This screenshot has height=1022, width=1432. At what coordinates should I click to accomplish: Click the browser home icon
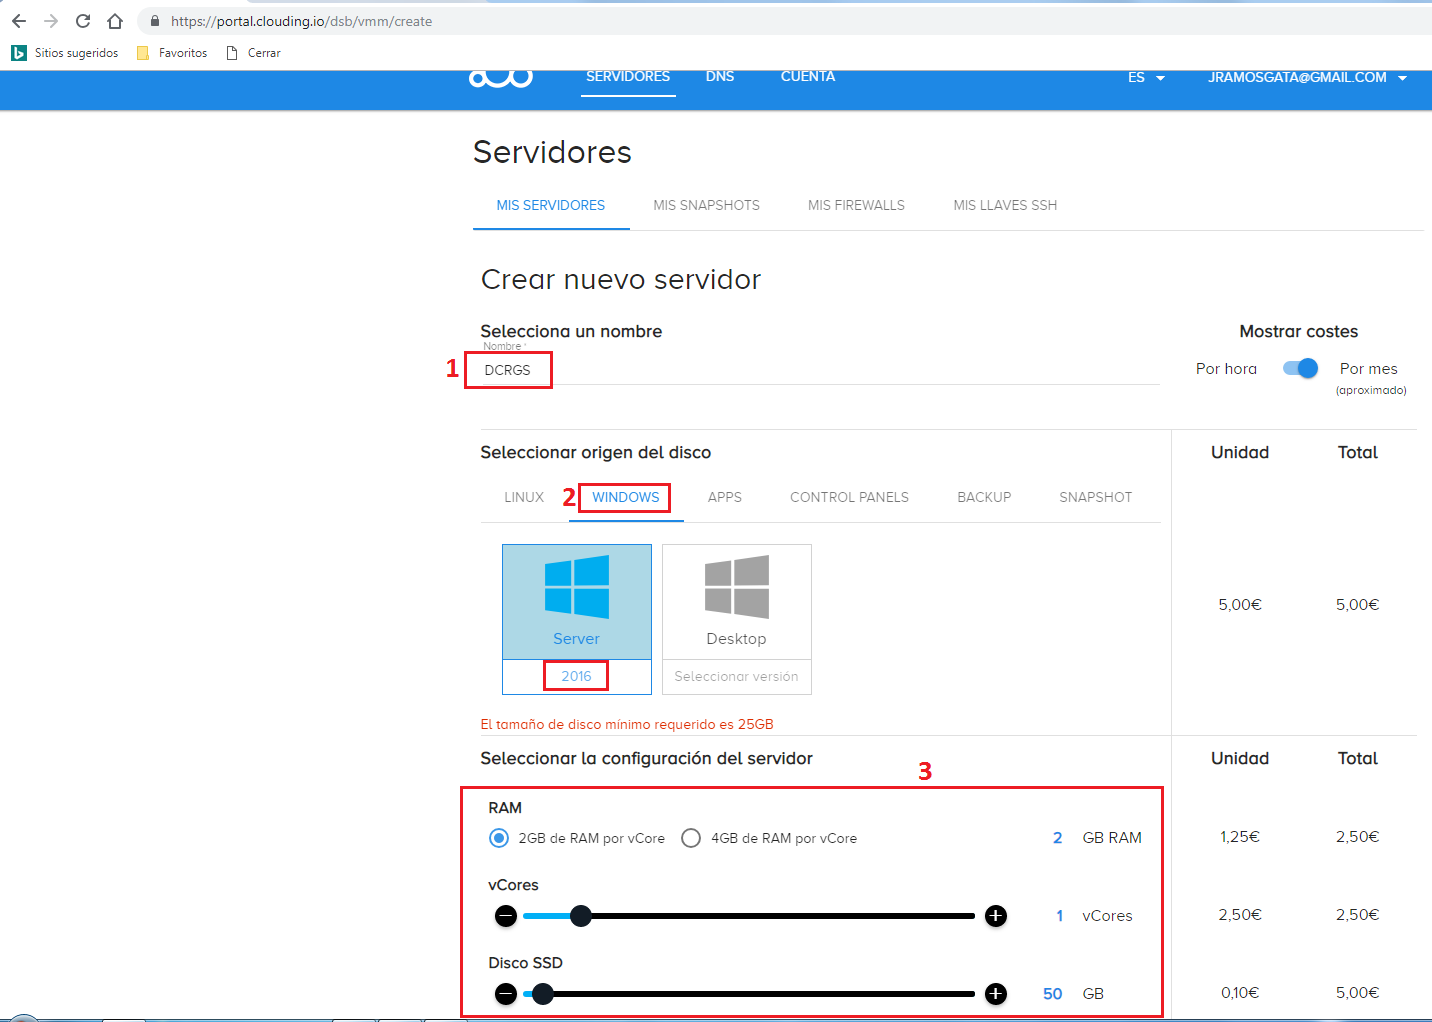point(114,20)
